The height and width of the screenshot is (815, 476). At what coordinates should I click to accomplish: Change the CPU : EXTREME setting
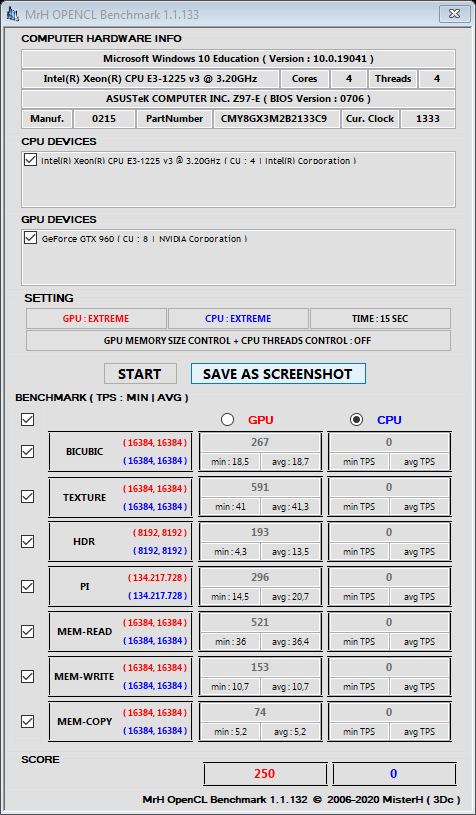[238, 319]
